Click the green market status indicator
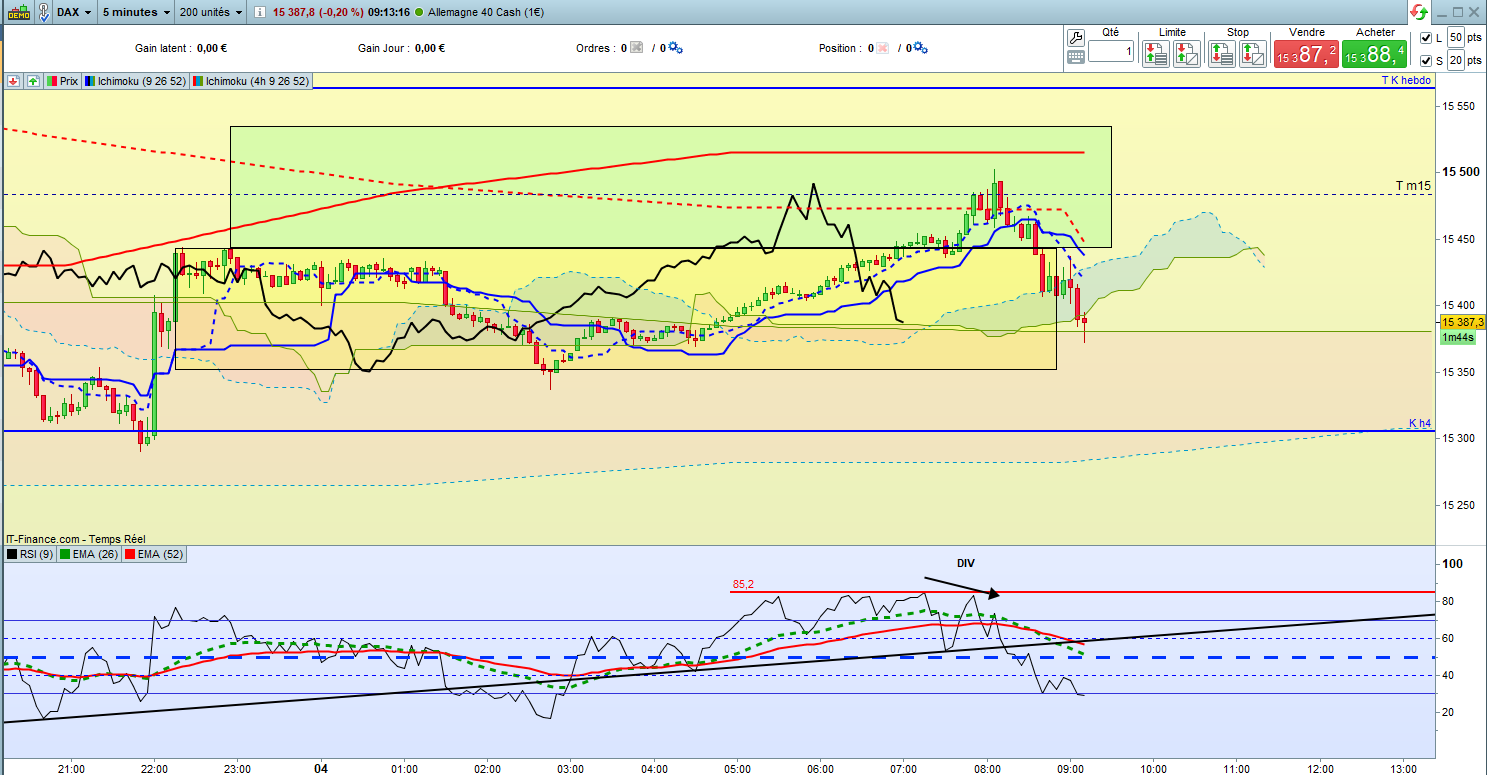 pos(418,12)
